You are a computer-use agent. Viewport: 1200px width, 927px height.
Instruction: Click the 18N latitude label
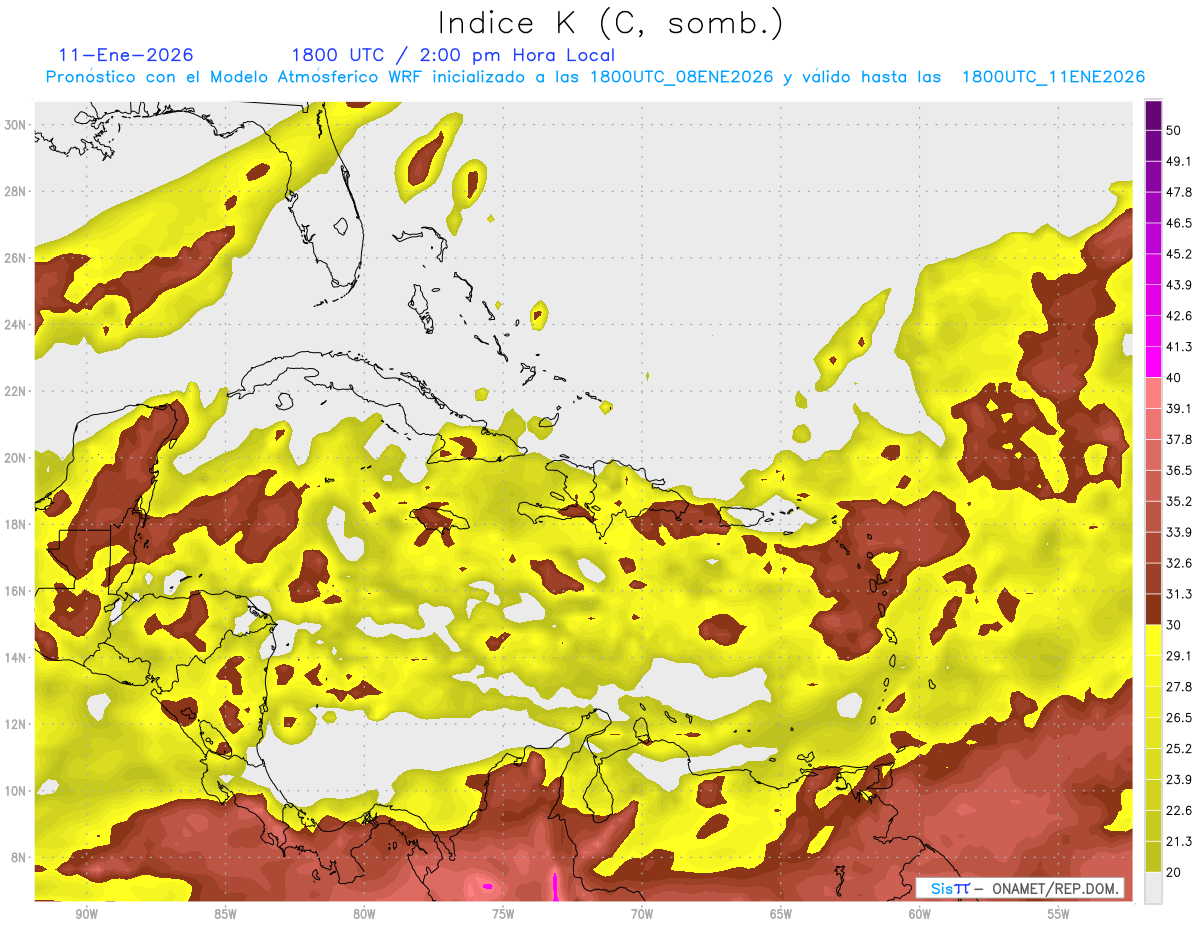click(15, 524)
